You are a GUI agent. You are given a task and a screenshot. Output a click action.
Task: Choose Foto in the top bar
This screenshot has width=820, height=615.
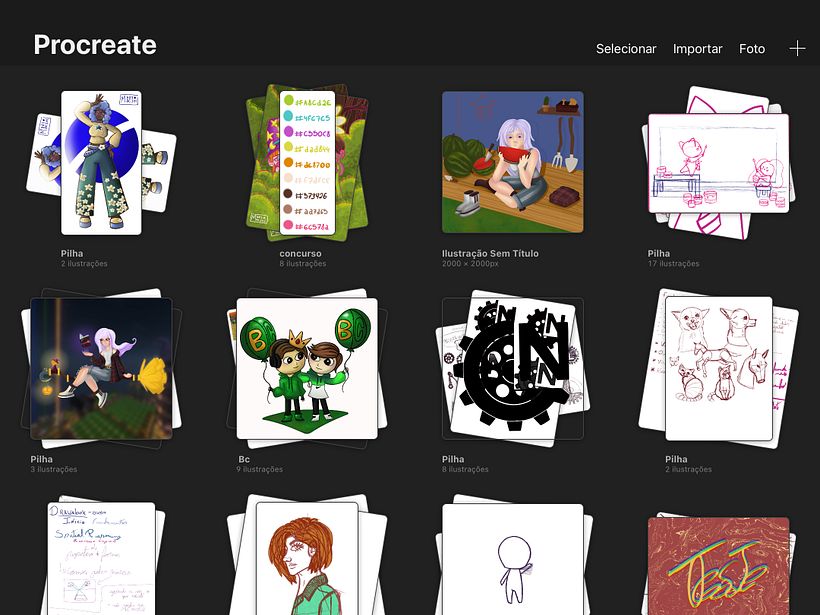point(752,49)
